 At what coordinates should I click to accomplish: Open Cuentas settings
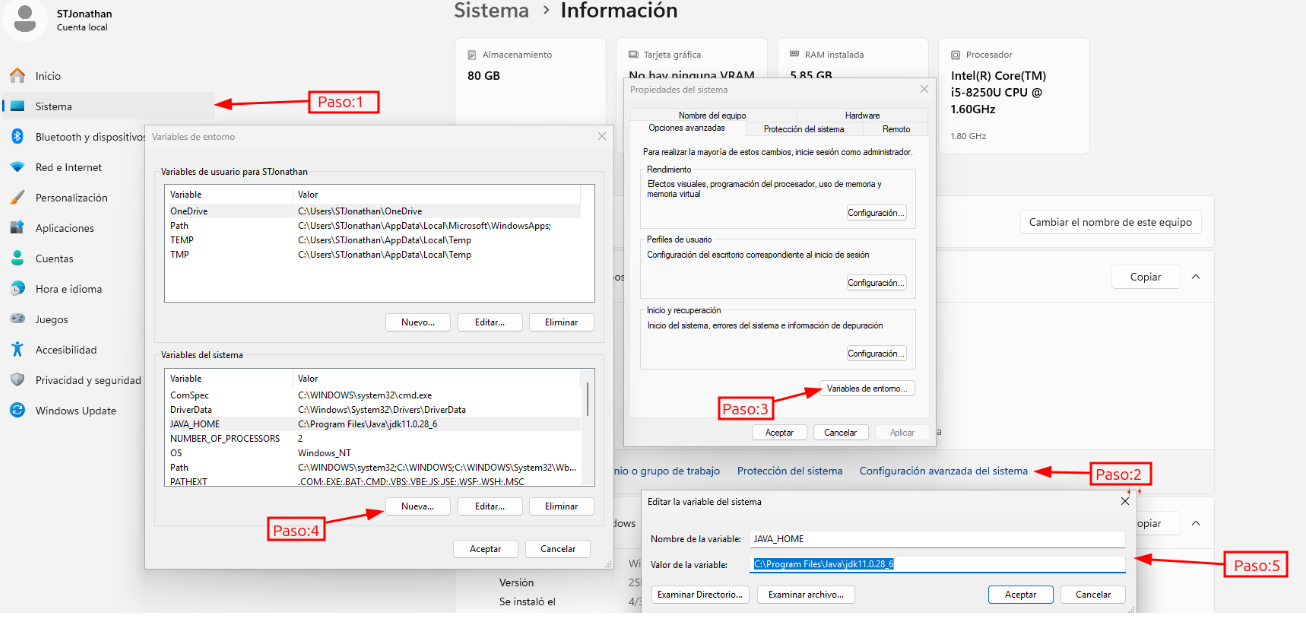[54, 259]
